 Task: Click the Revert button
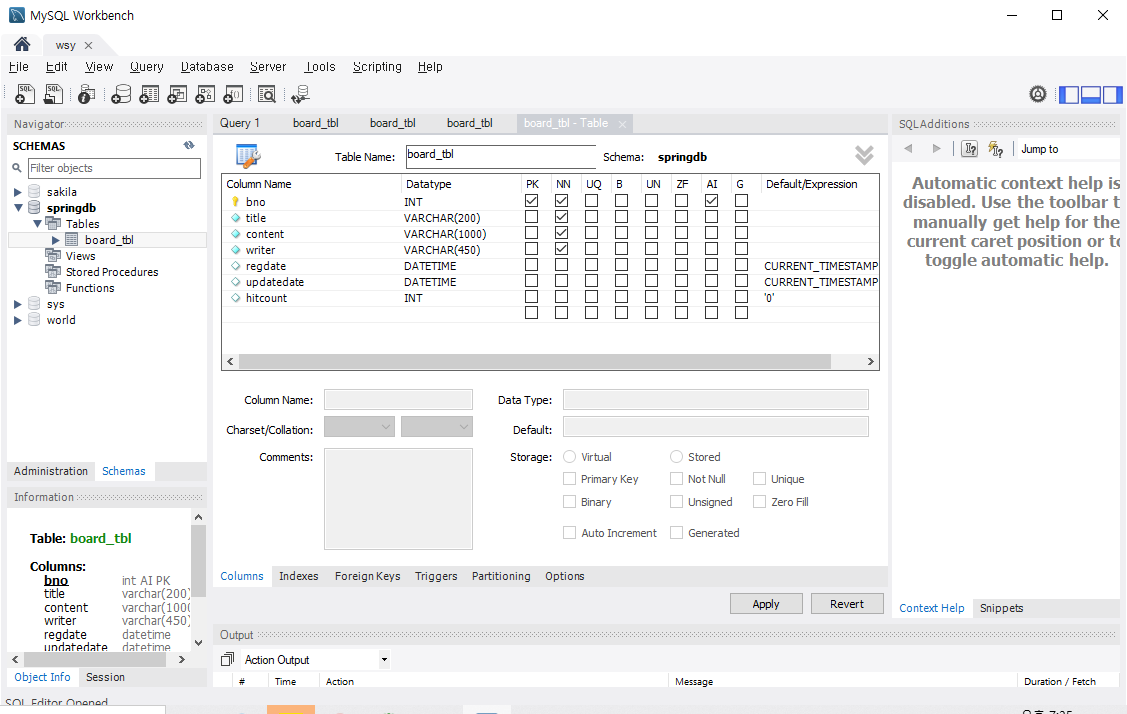point(847,604)
